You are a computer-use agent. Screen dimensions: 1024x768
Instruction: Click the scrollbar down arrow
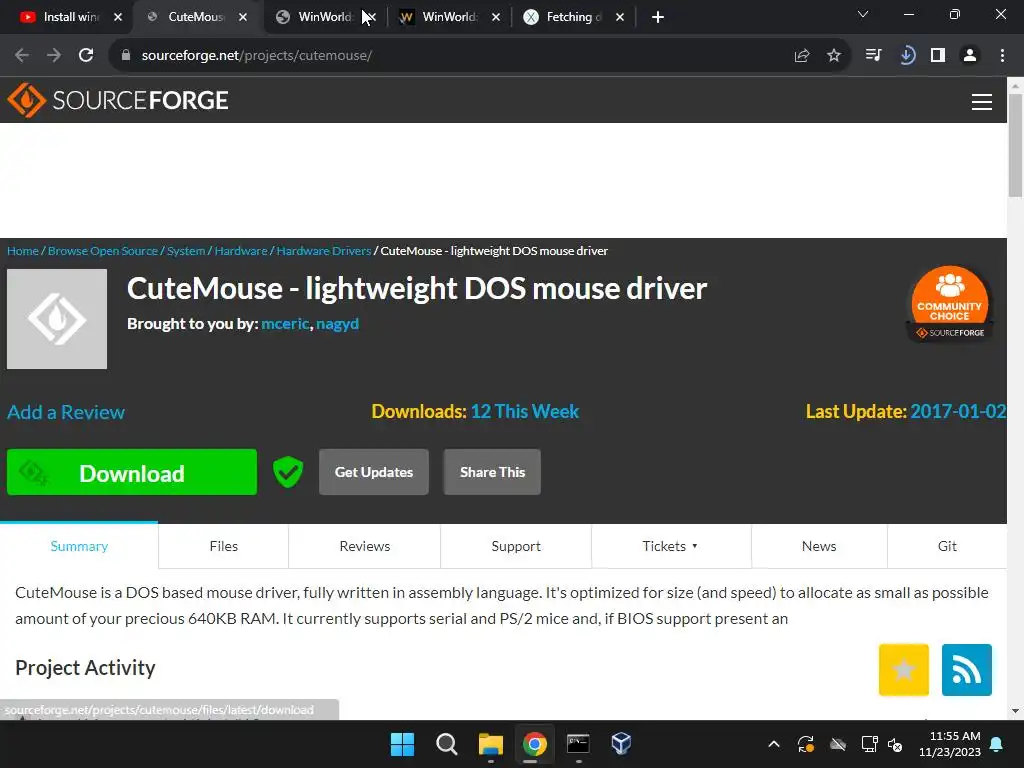tap(1016, 711)
